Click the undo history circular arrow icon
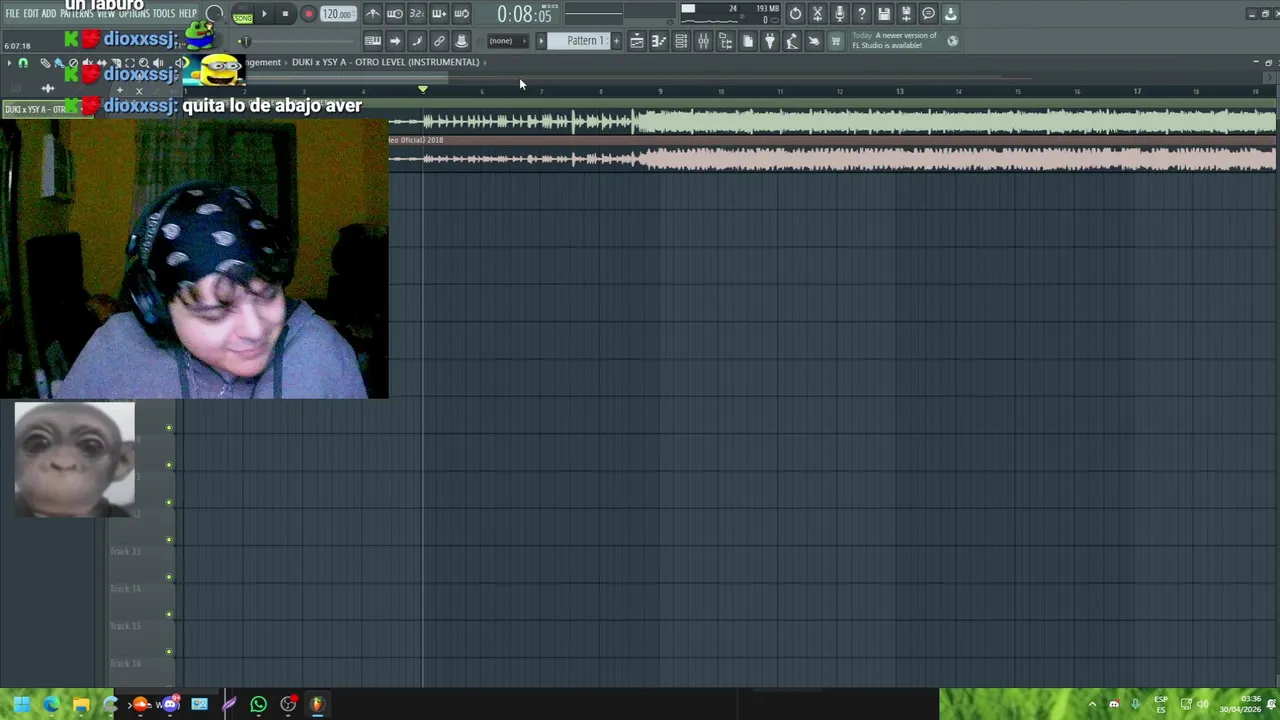 [x=795, y=14]
